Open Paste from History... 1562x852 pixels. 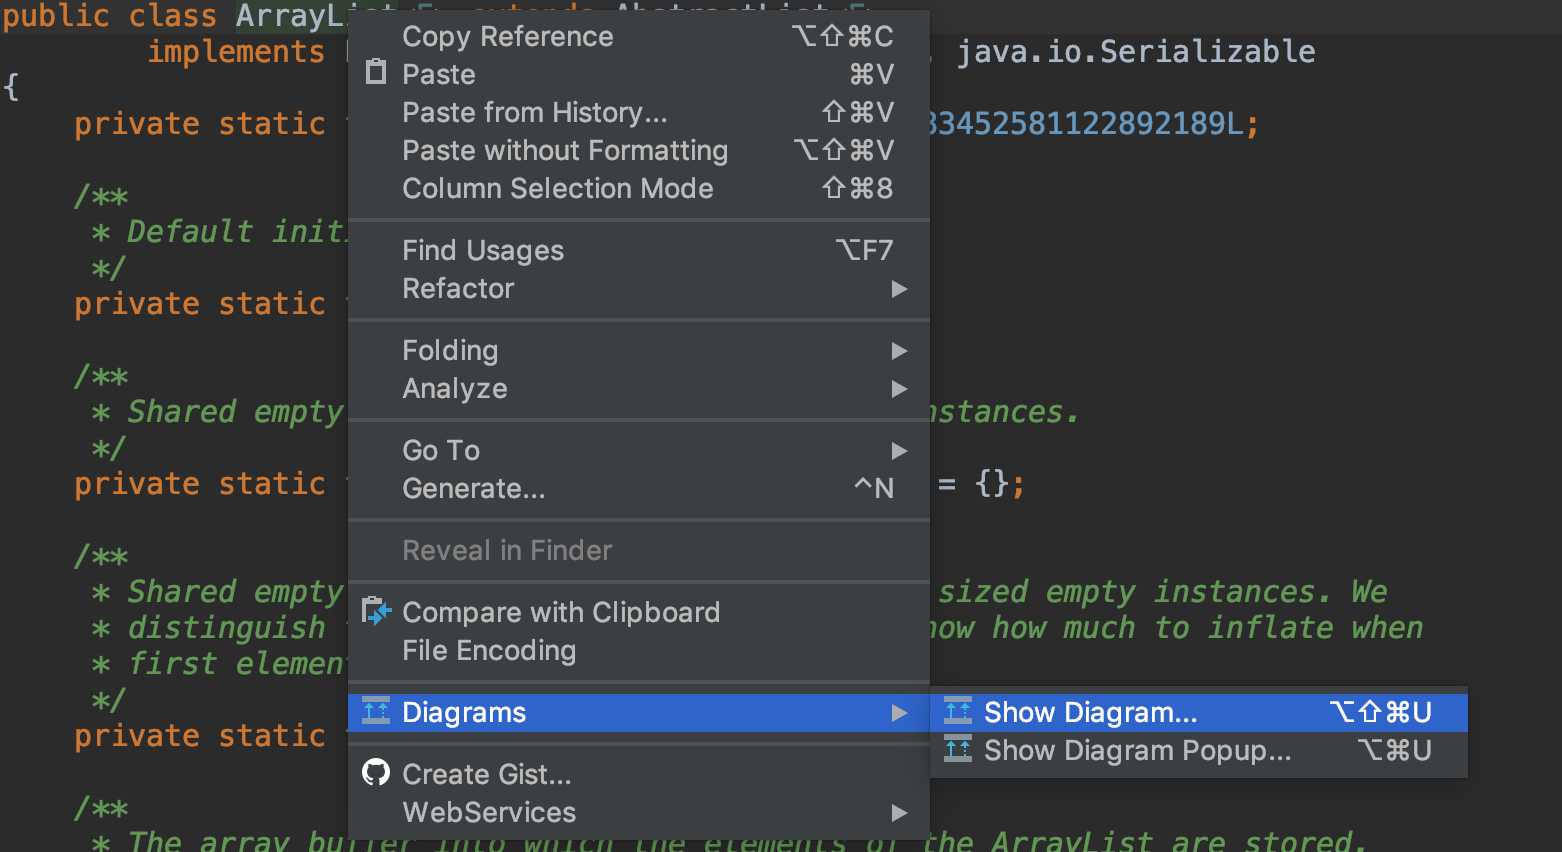pos(639,112)
